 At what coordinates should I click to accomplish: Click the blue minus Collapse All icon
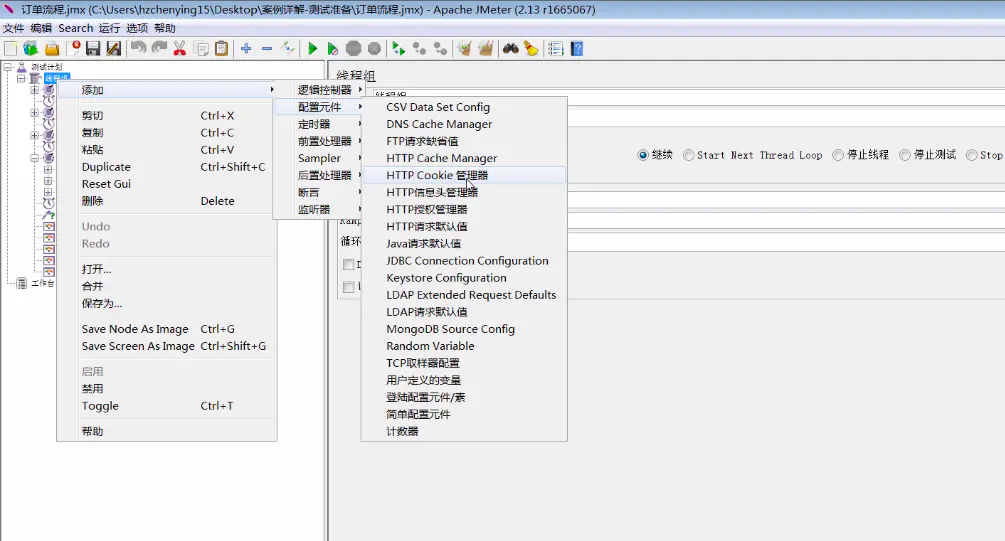[x=267, y=49]
